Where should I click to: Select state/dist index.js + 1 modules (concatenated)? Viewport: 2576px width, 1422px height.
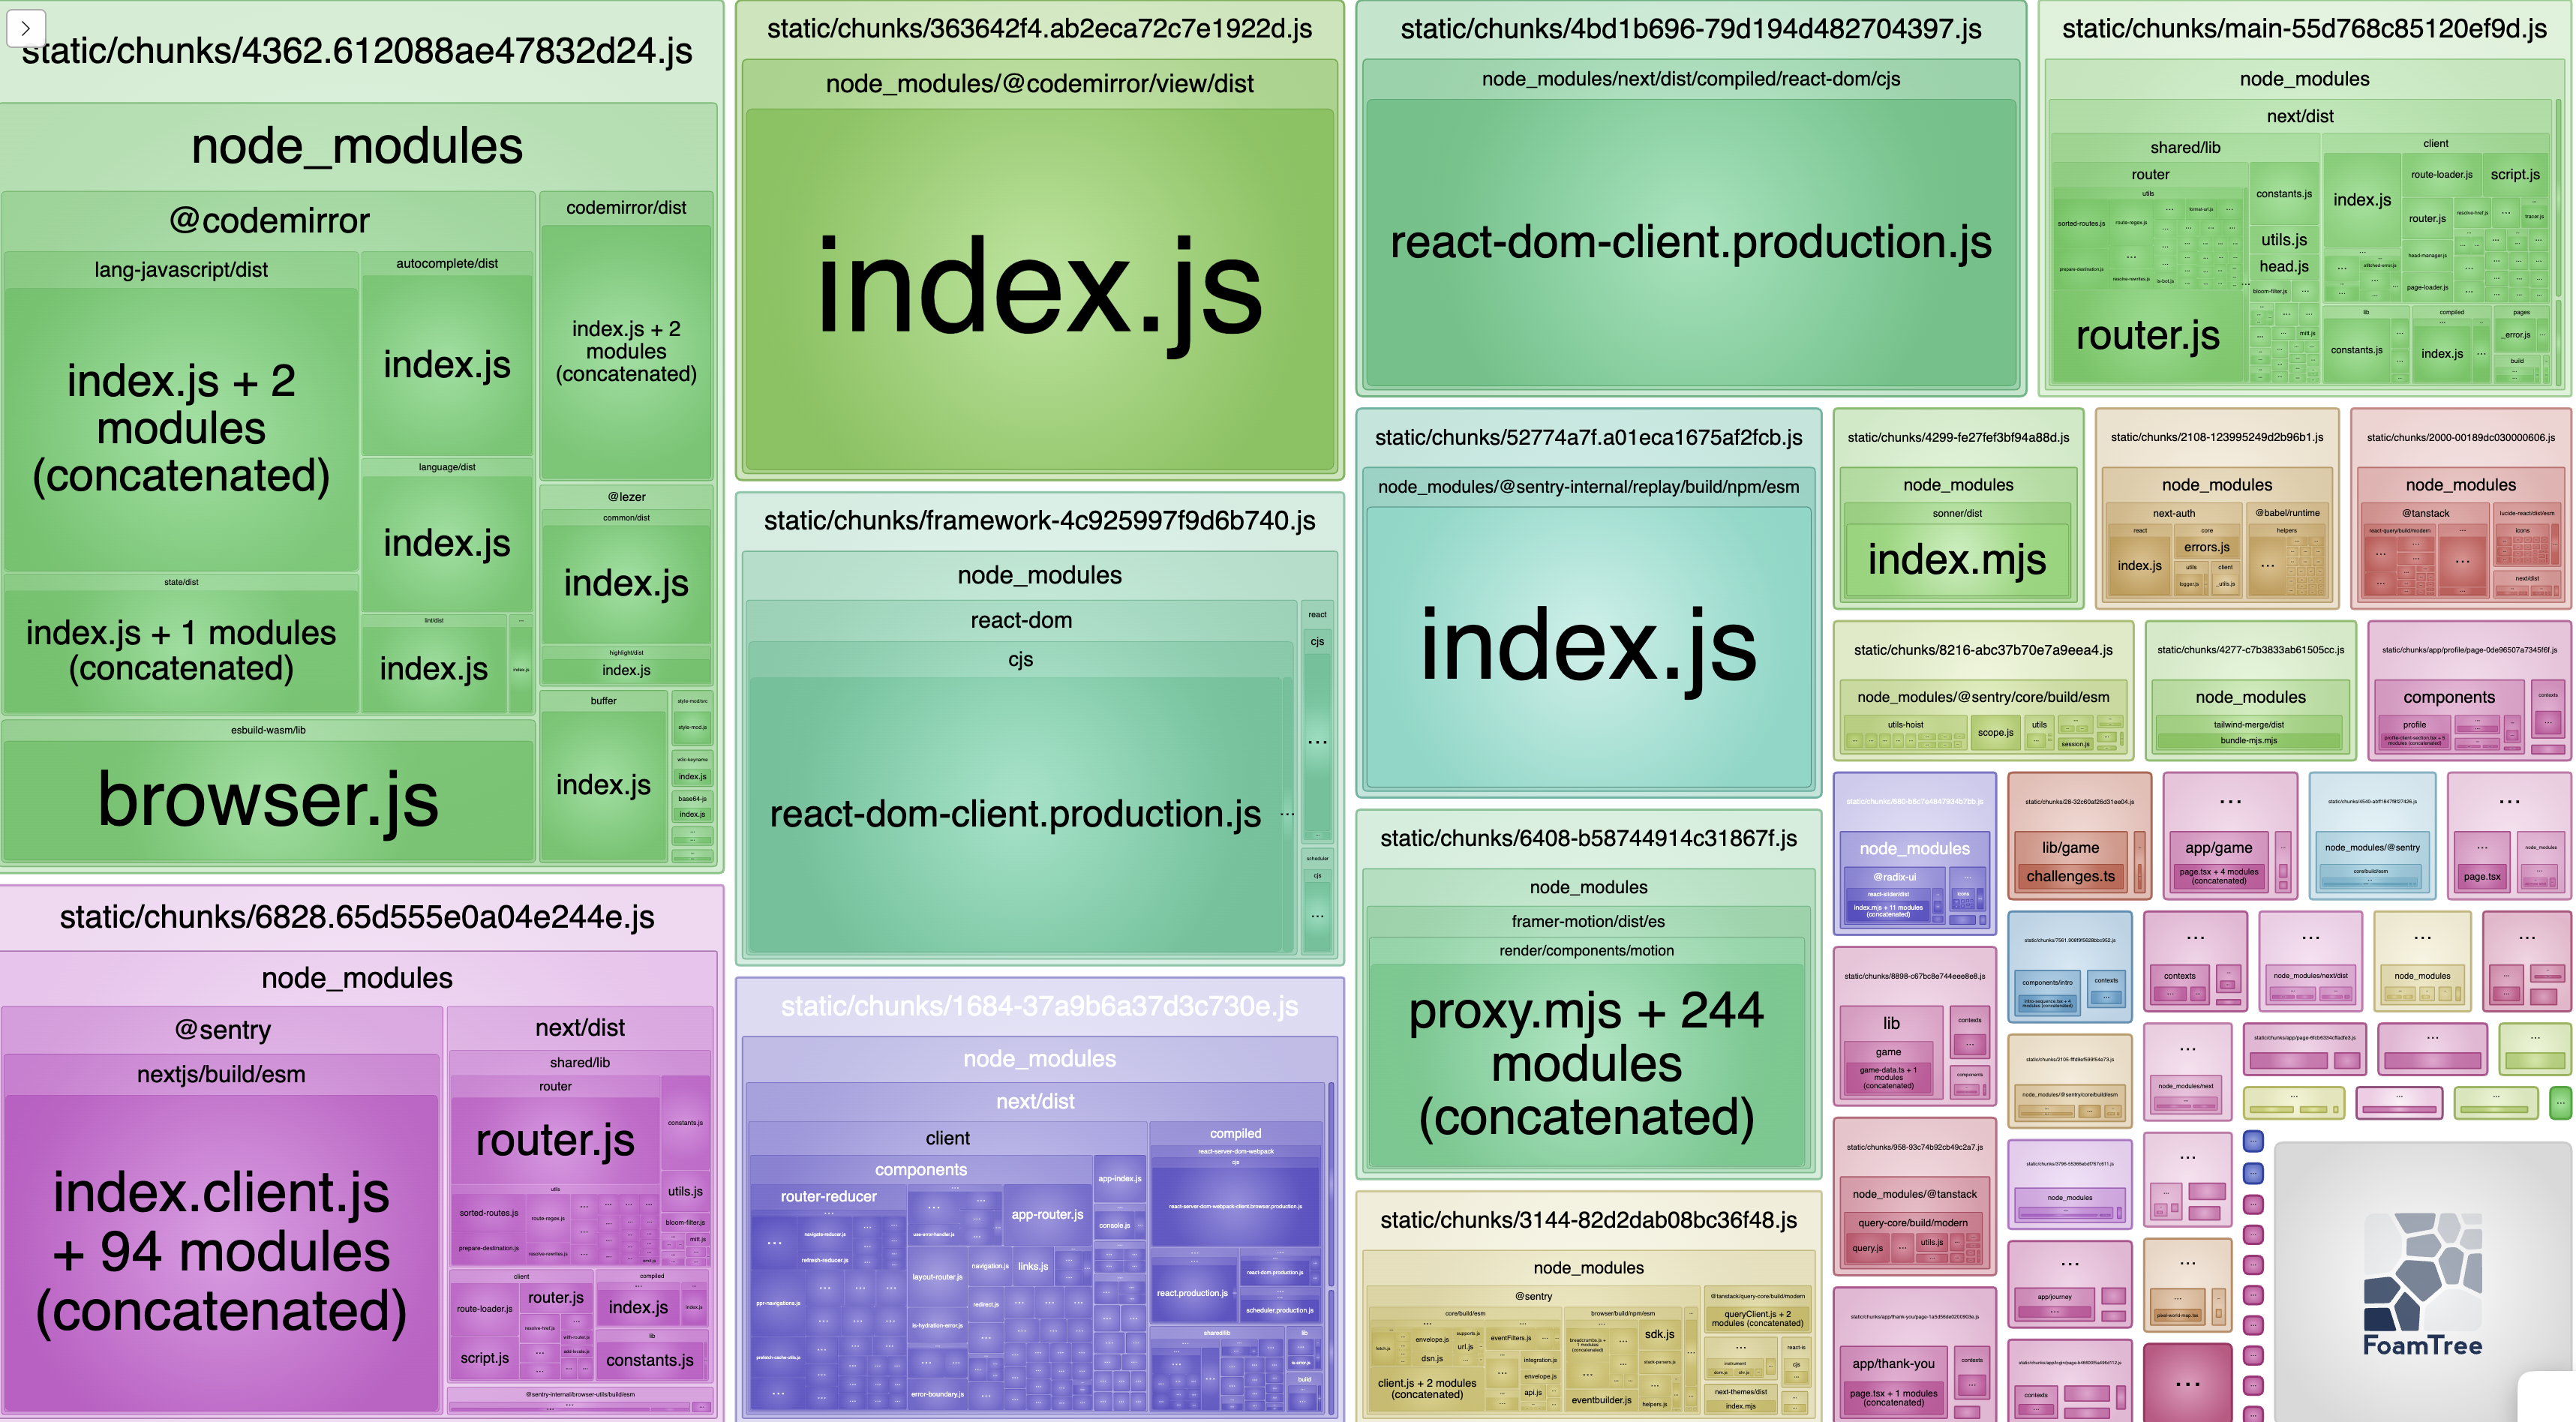click(x=181, y=650)
